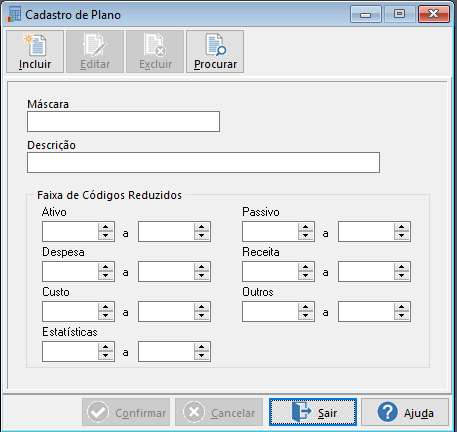This screenshot has width=457, height=432.
Task: Click the calculator app icon in title bar
Action: pyautogui.click(x=13, y=15)
